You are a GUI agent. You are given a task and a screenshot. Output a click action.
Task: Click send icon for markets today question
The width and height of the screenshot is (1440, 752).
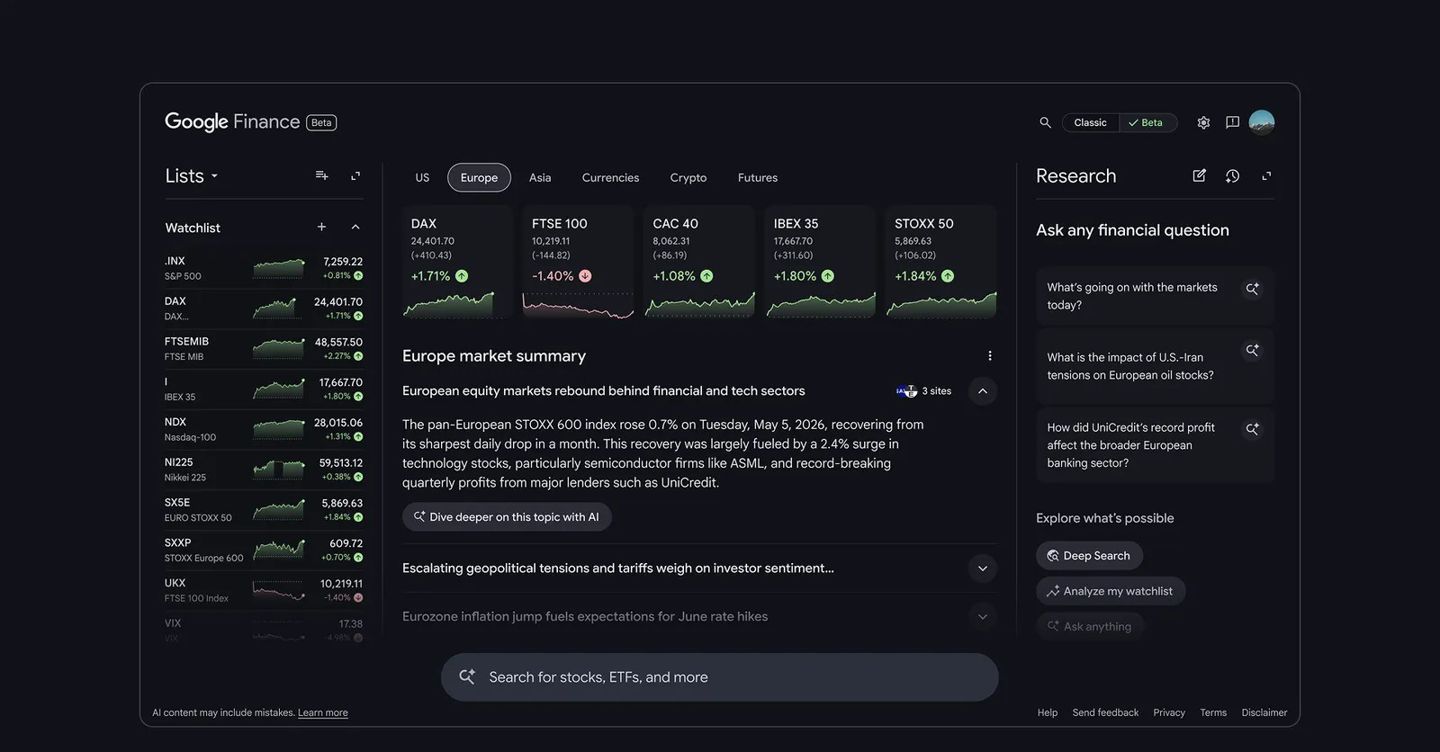pyautogui.click(x=1252, y=289)
